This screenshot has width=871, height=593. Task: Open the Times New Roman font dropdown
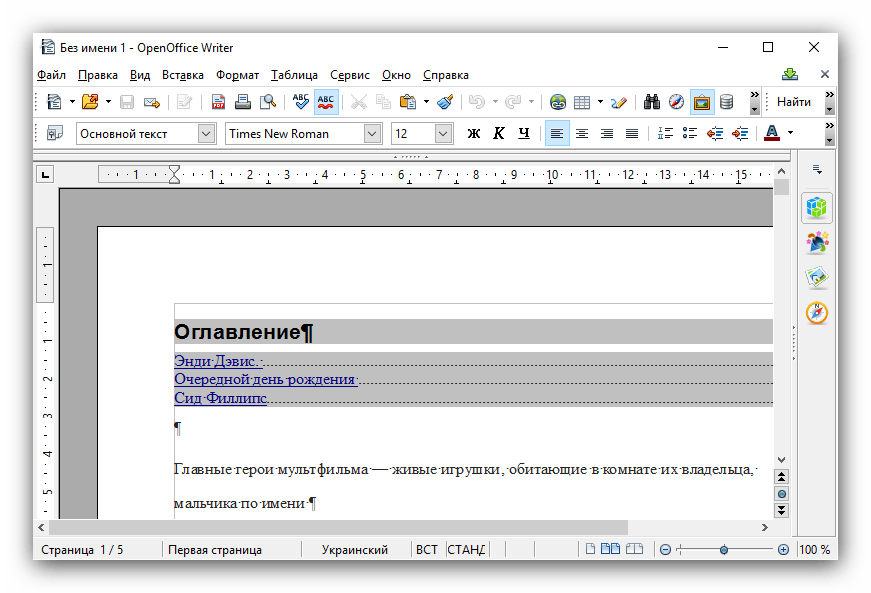pos(372,133)
